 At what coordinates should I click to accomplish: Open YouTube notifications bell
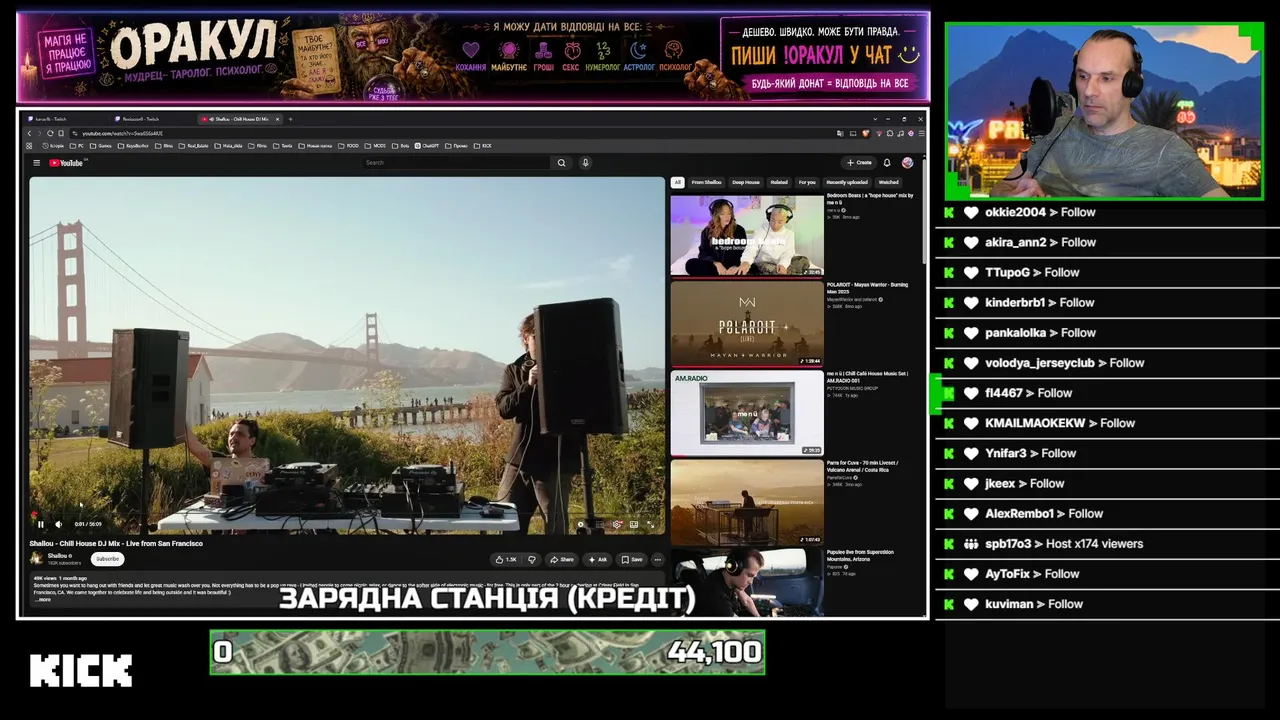[x=887, y=163]
